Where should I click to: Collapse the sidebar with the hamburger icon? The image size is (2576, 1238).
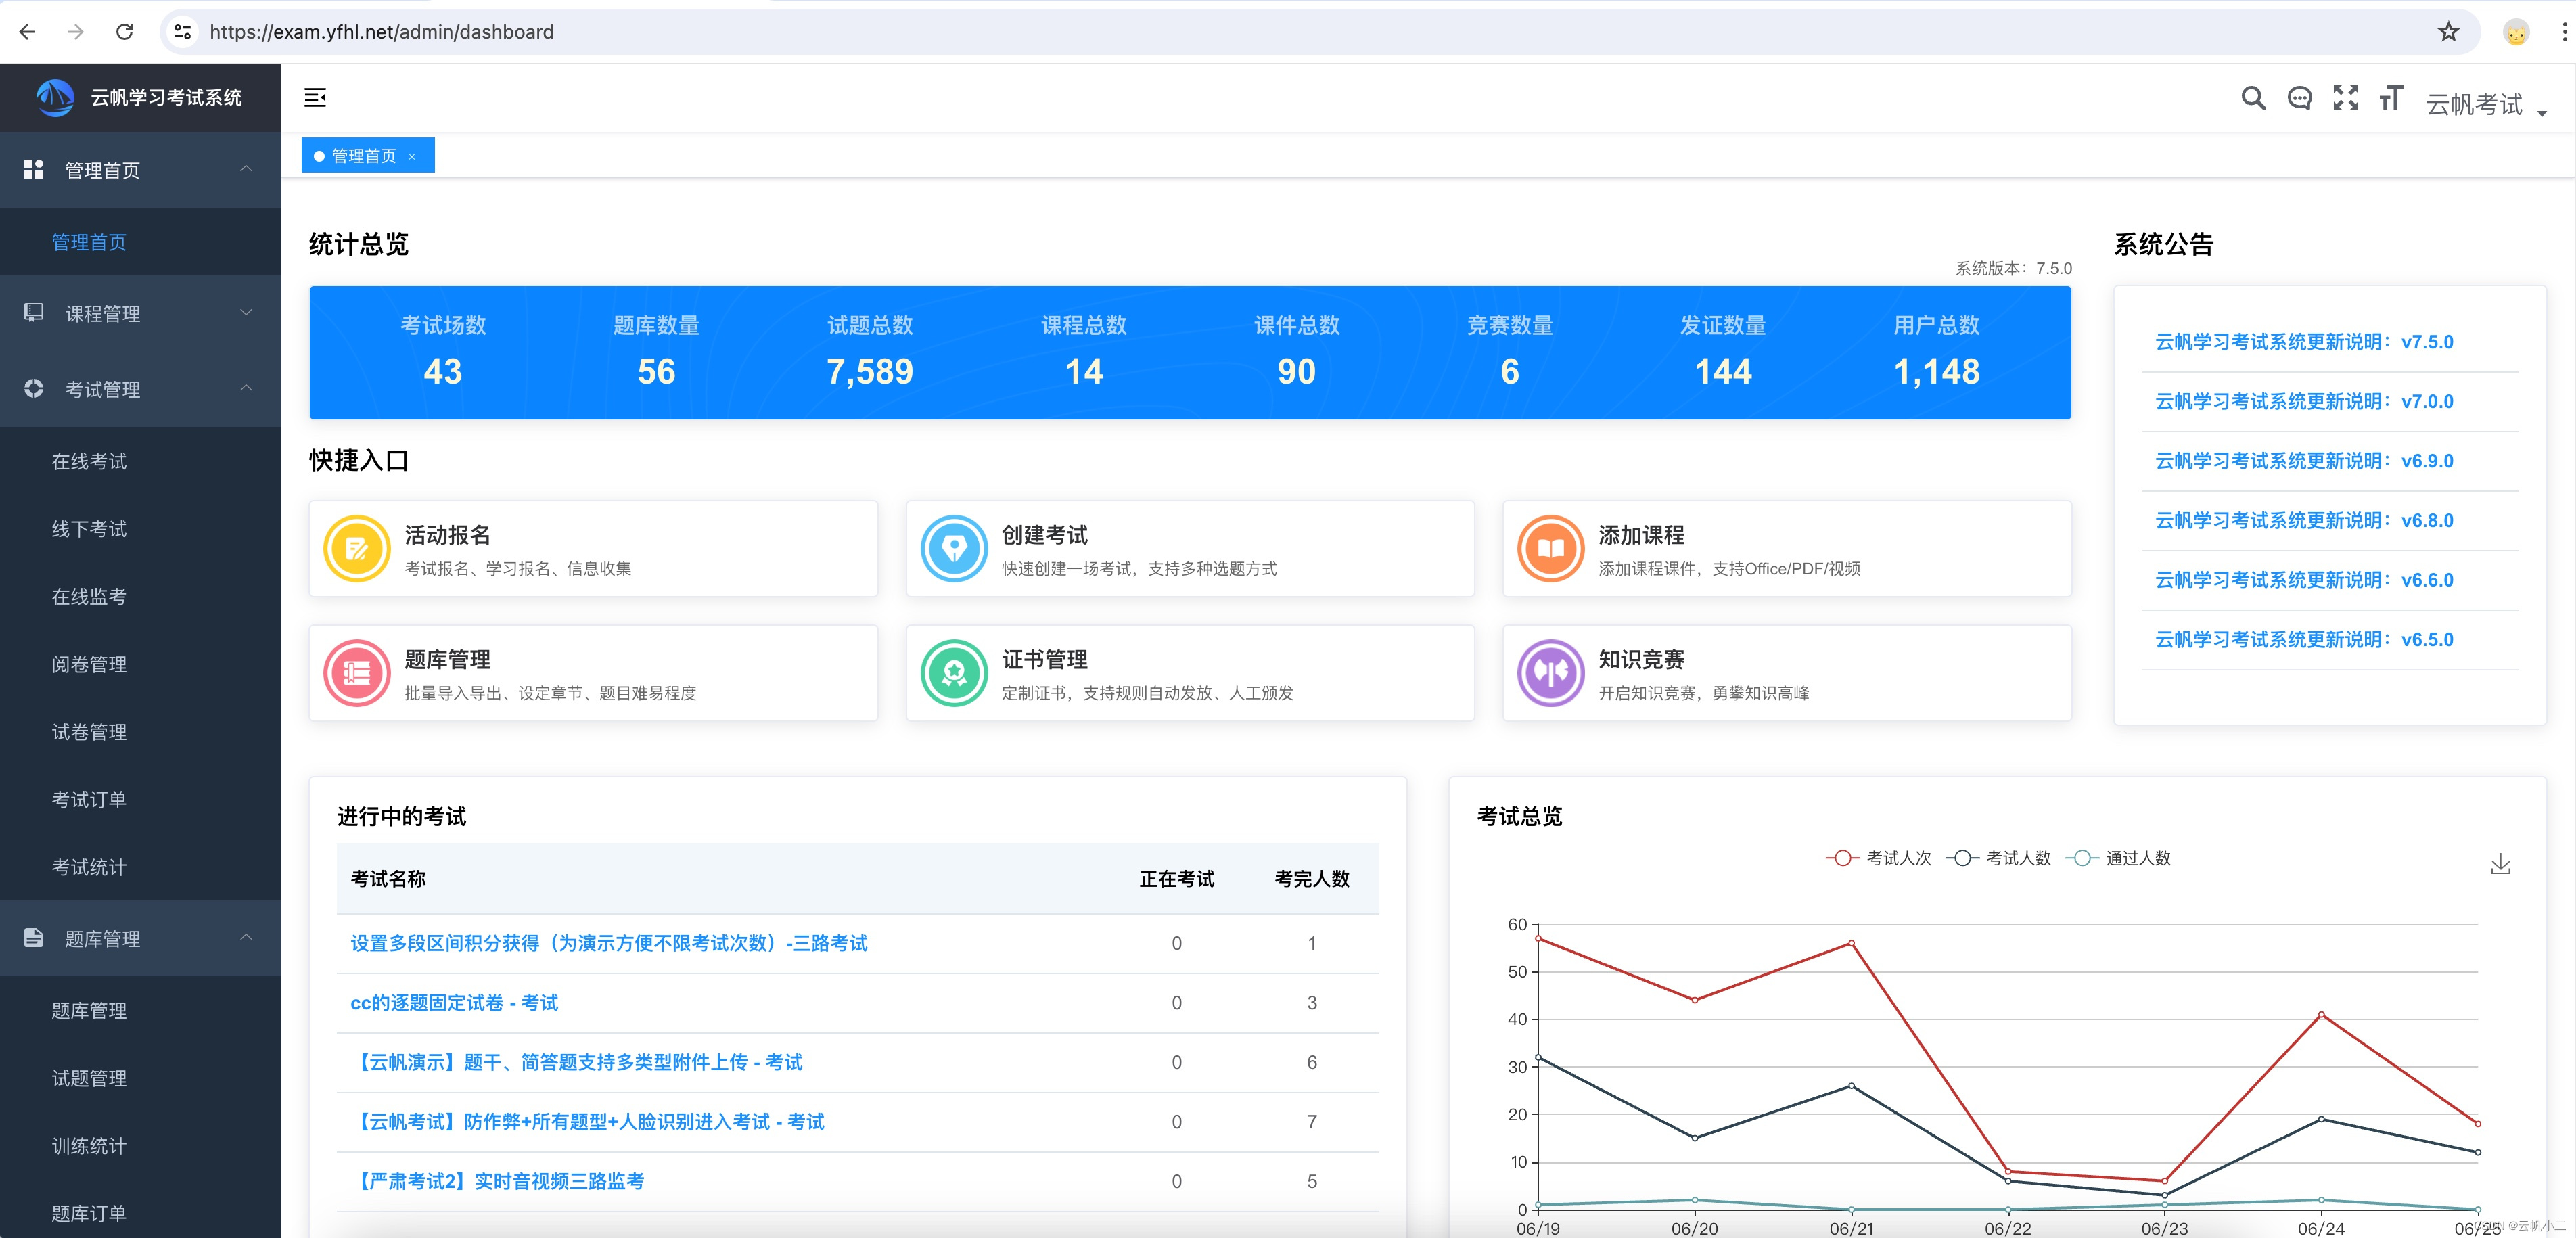tap(315, 97)
